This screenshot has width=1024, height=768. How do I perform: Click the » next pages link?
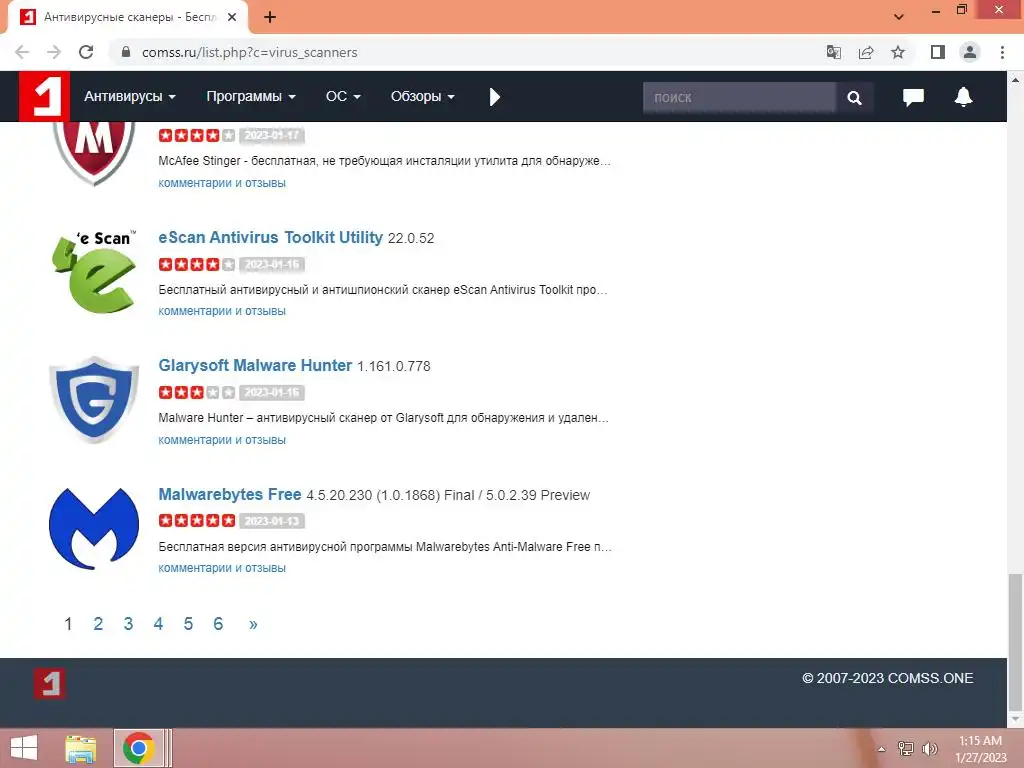pyautogui.click(x=253, y=624)
